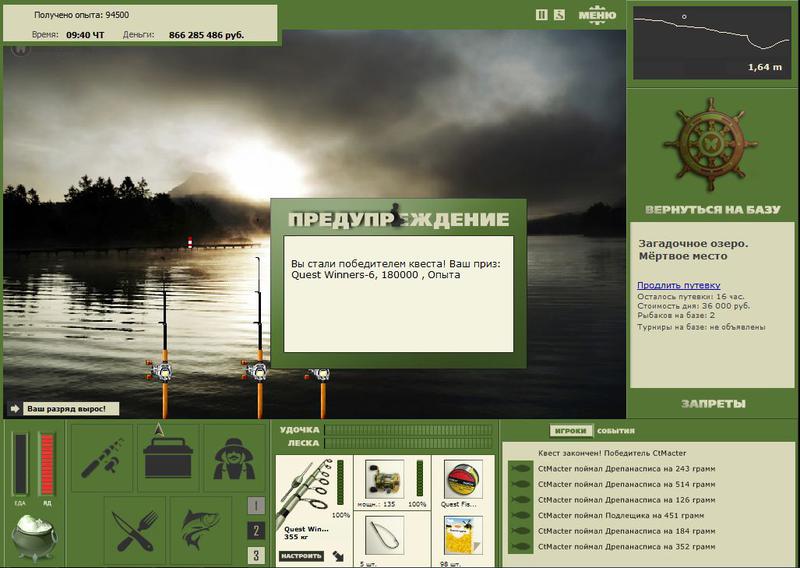The width and height of the screenshot is (800, 568).
Task: Click fish icon beside Дрепанасписа 243 грамм
Action: click(x=521, y=468)
